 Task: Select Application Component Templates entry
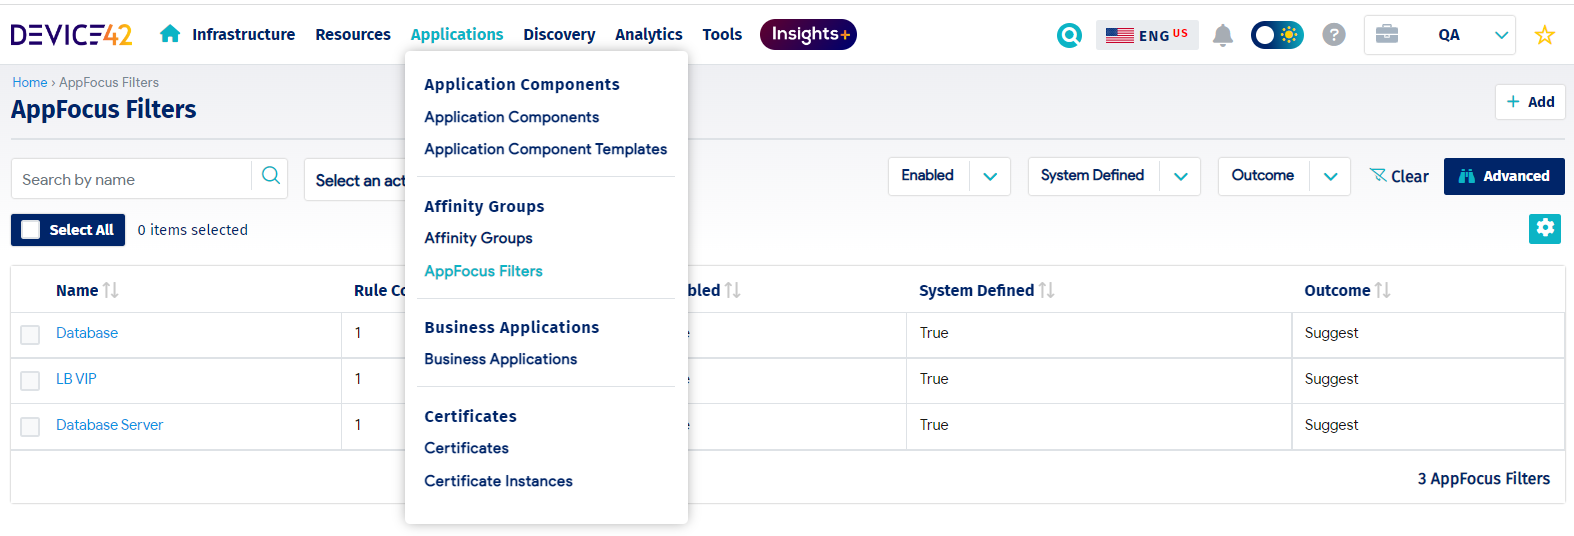tap(545, 149)
